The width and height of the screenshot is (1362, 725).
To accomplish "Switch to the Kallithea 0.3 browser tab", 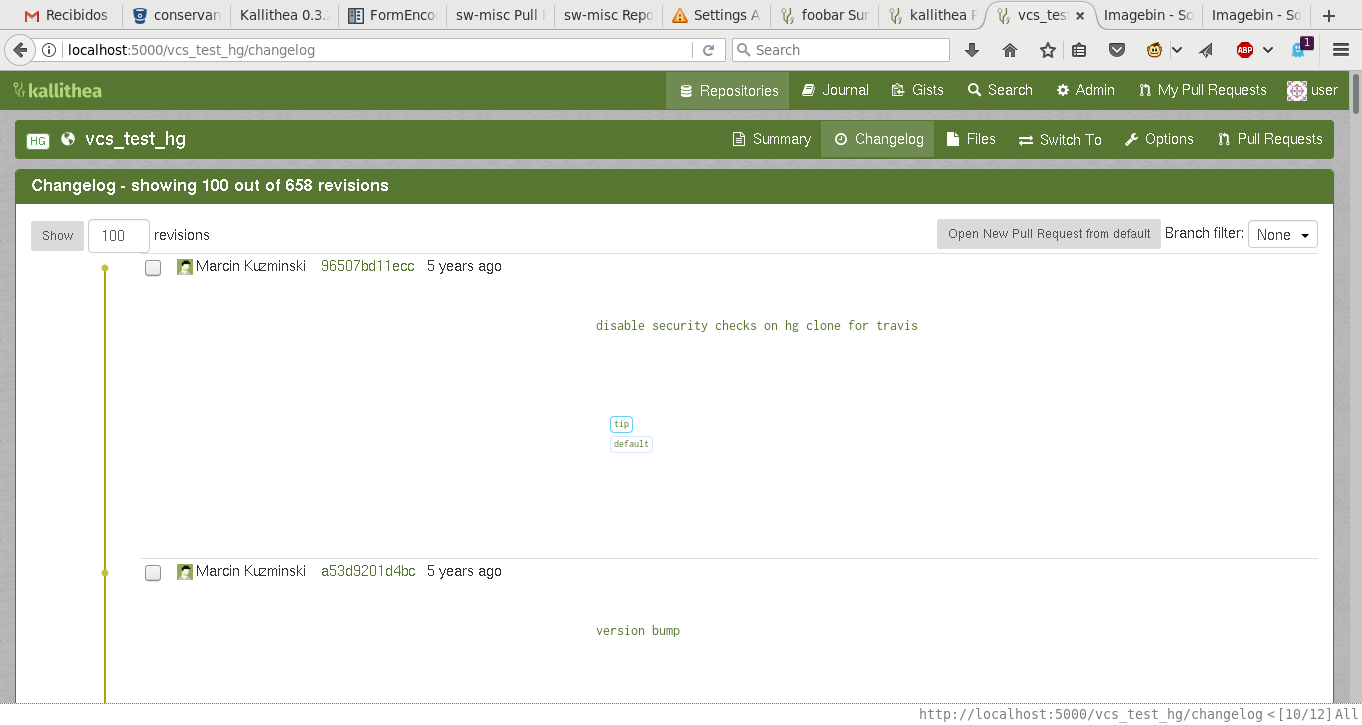I will coord(285,16).
